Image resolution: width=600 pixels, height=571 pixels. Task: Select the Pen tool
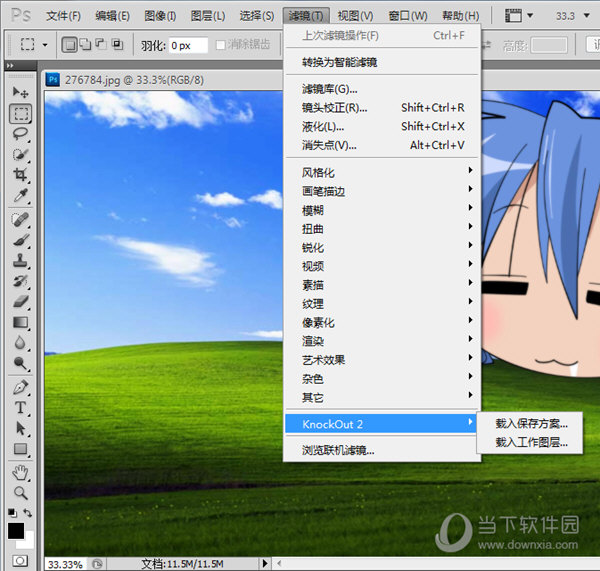pos(20,387)
